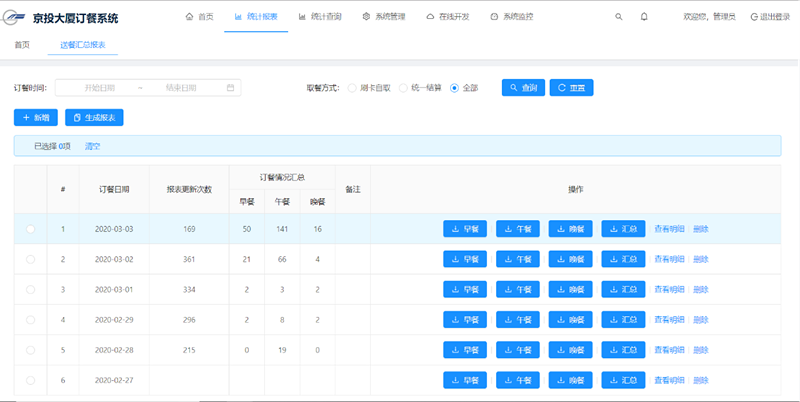Click the 清空 link to clear selection

(x=92, y=146)
